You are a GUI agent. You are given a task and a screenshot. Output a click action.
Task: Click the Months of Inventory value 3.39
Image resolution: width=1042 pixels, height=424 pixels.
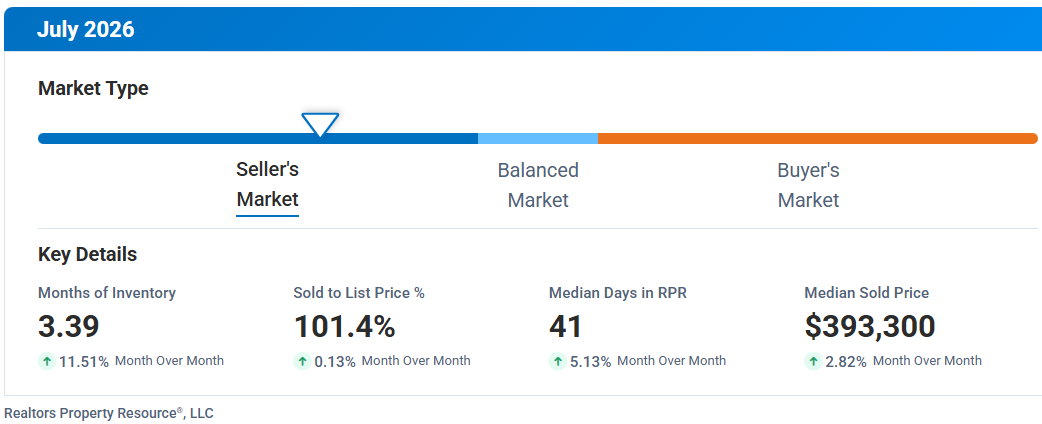[x=69, y=326]
